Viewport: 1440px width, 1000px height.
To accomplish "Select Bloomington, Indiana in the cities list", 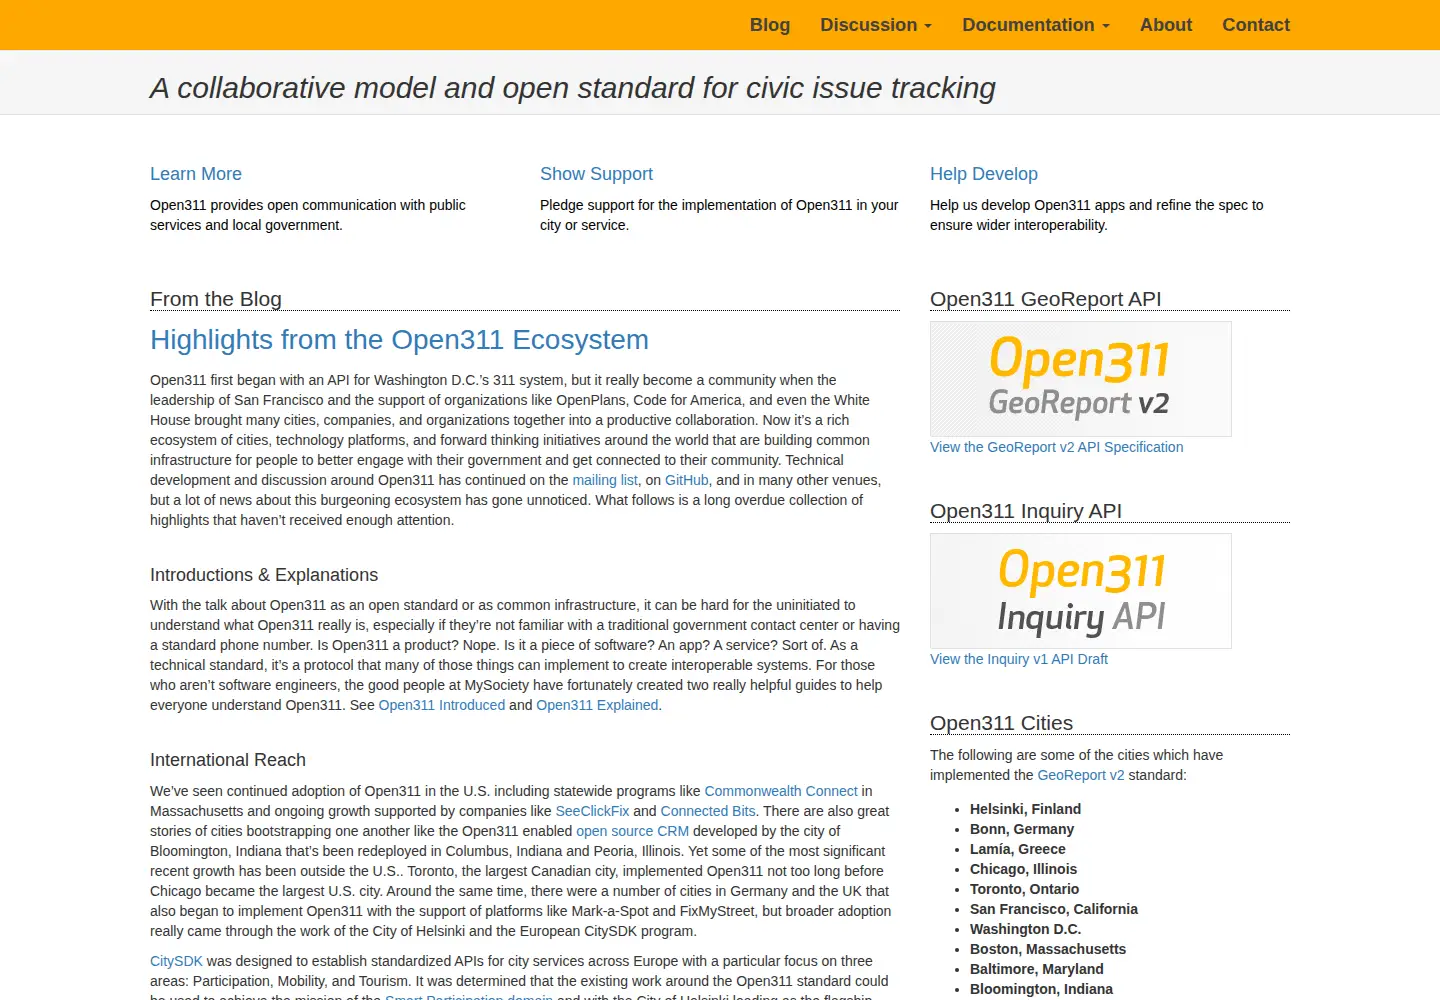I will tap(1041, 989).
